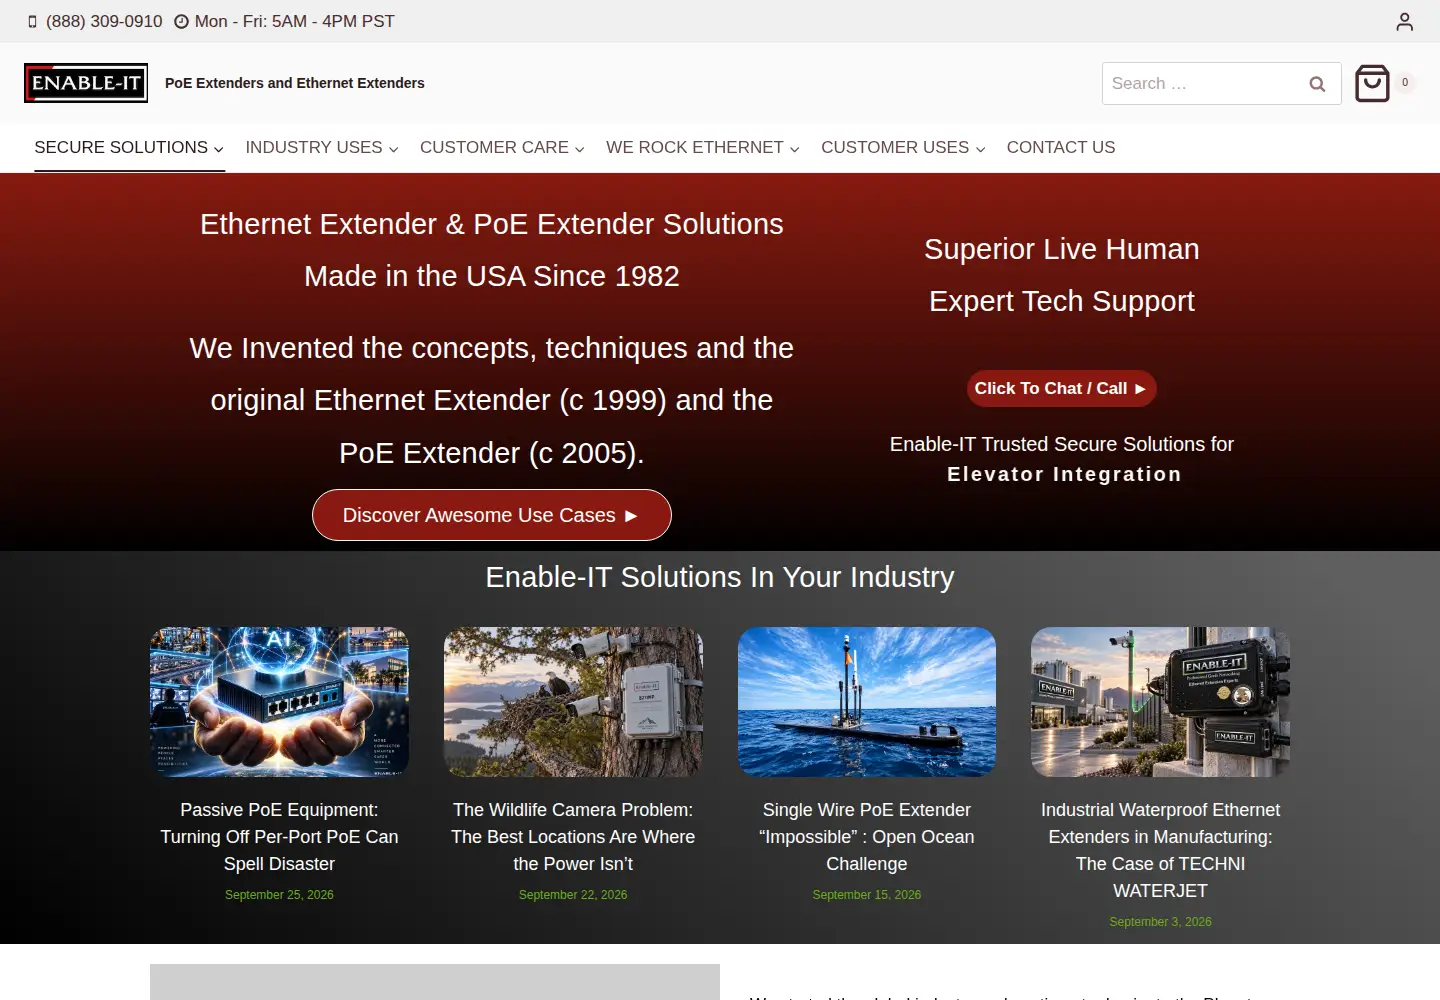
Task: Expand the Industry Uses menu chevron
Action: pyautogui.click(x=394, y=149)
